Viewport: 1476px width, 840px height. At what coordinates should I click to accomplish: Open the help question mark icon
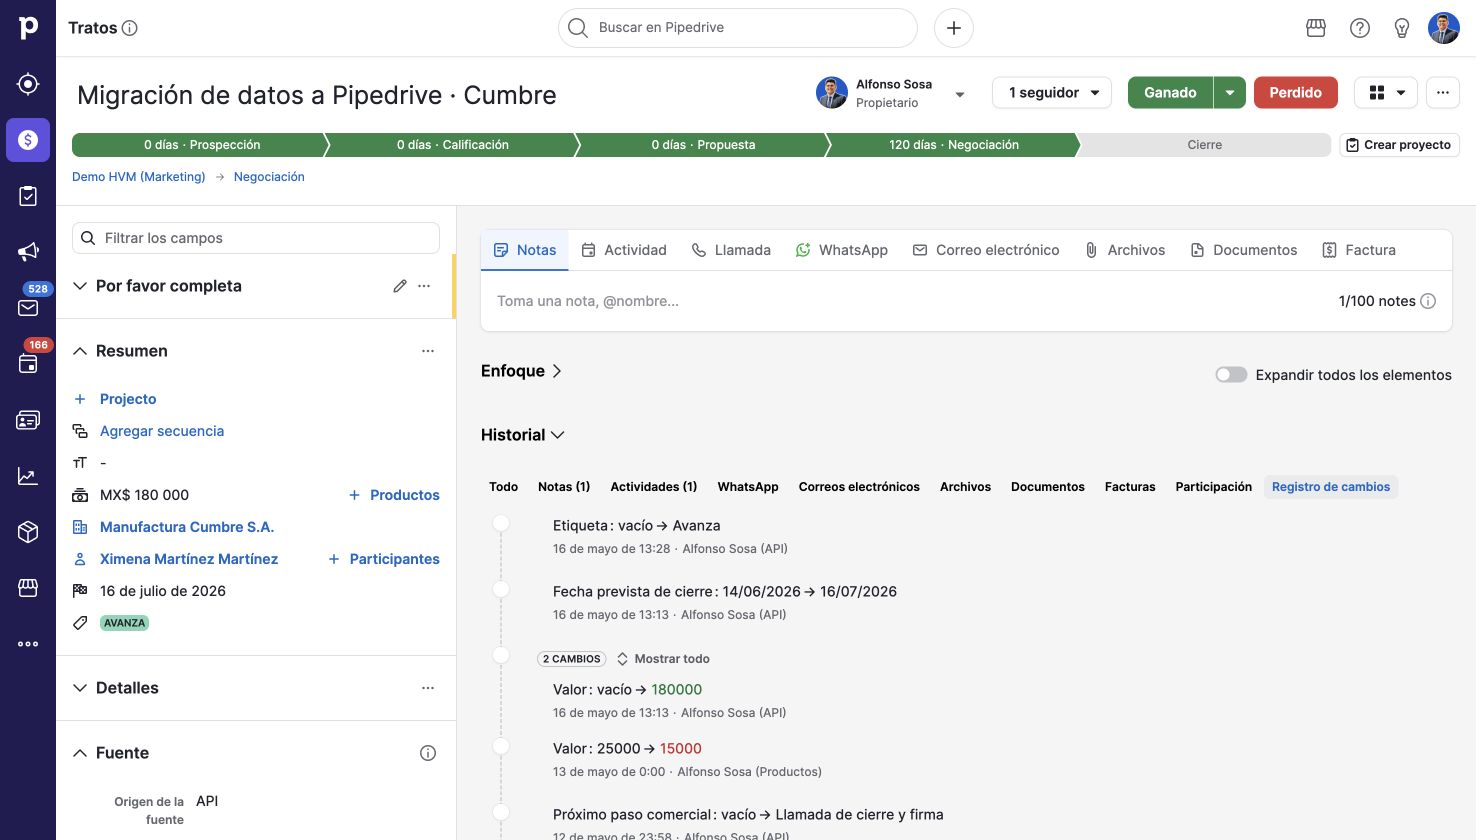coord(1360,28)
